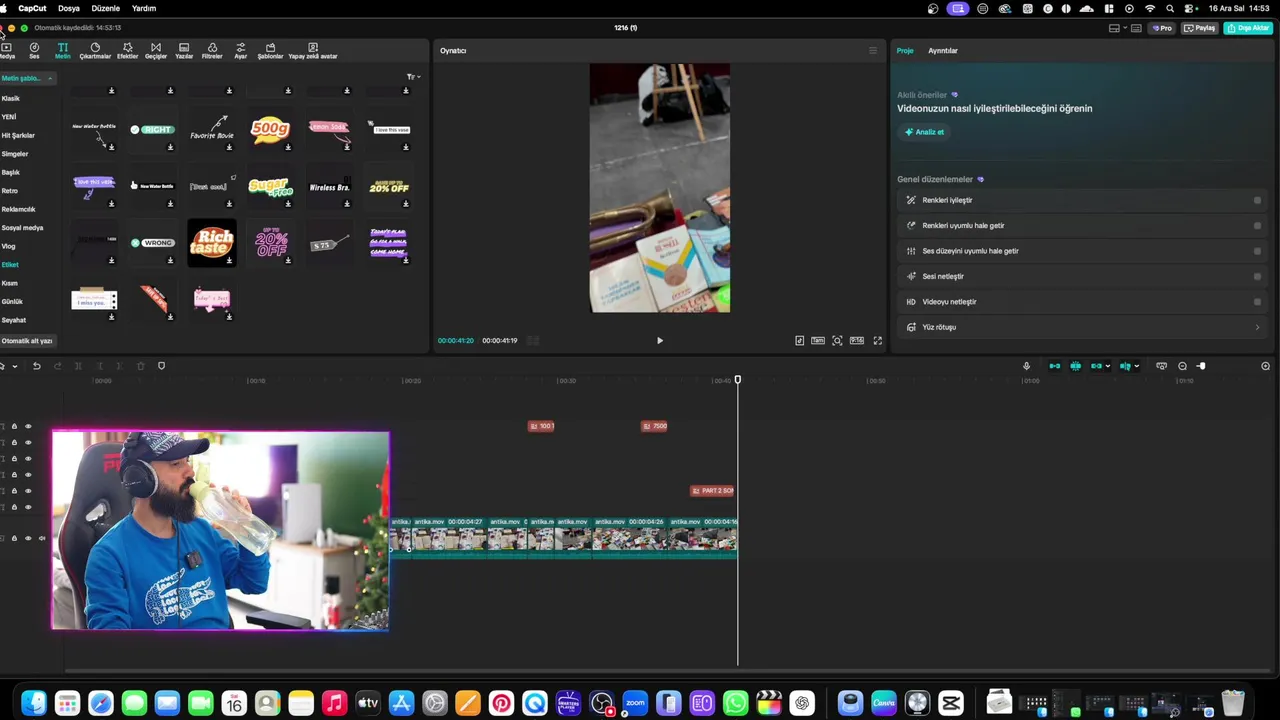1280x720 pixels.
Task: Select the Metin text panel
Action: [62, 50]
